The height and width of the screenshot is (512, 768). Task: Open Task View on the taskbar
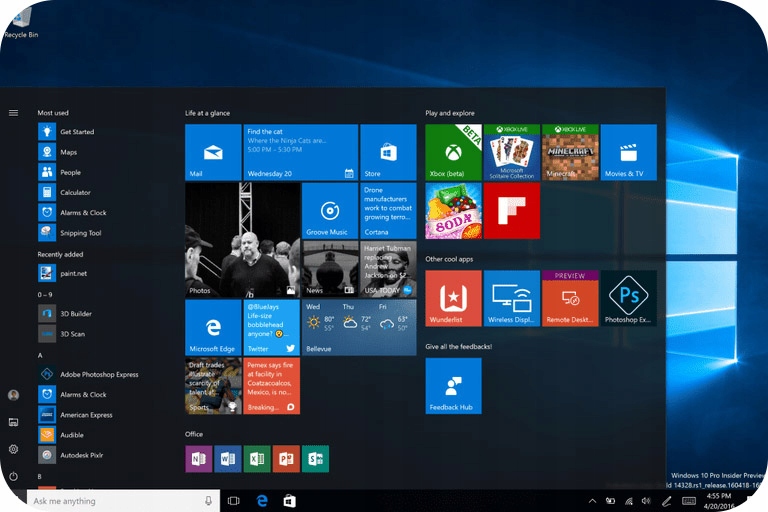(234, 500)
